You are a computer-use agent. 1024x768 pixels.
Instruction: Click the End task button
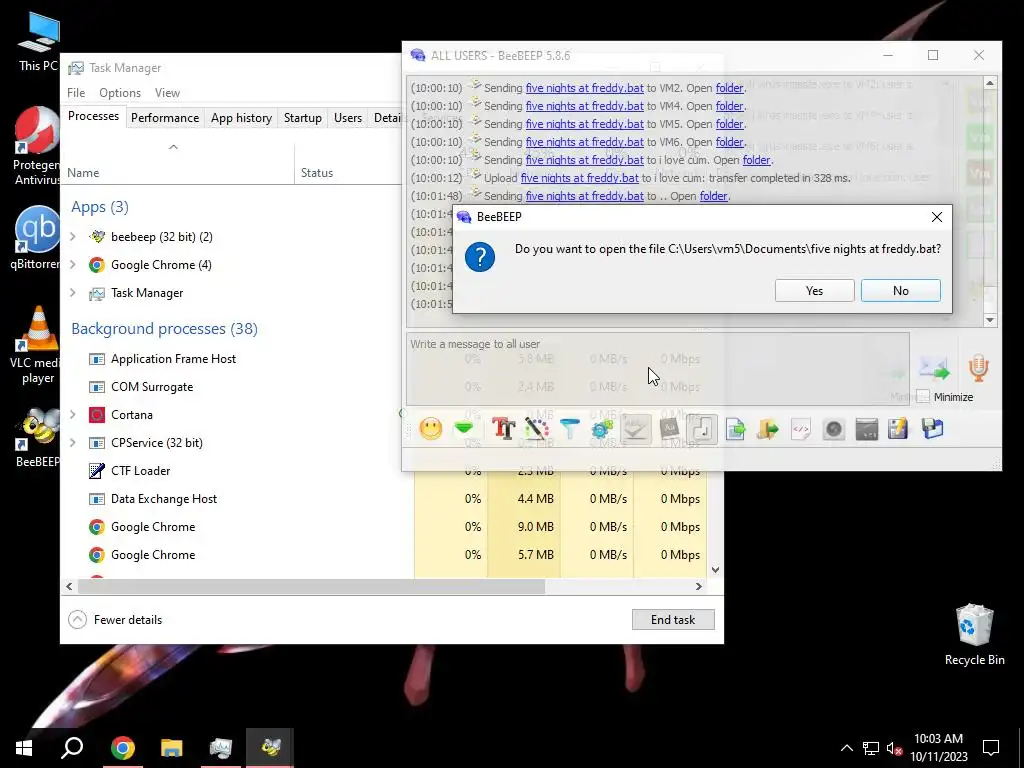(673, 620)
